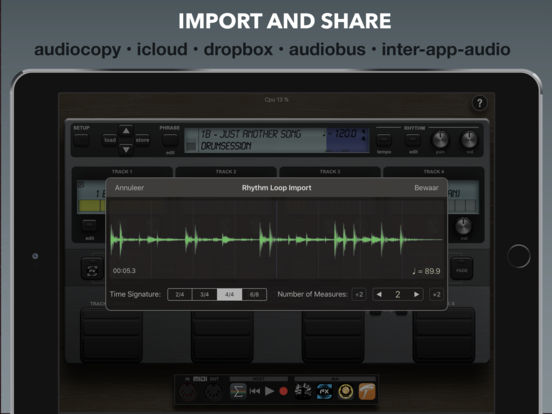
Task: Click Annuleer to cancel the import
Action: (129, 188)
